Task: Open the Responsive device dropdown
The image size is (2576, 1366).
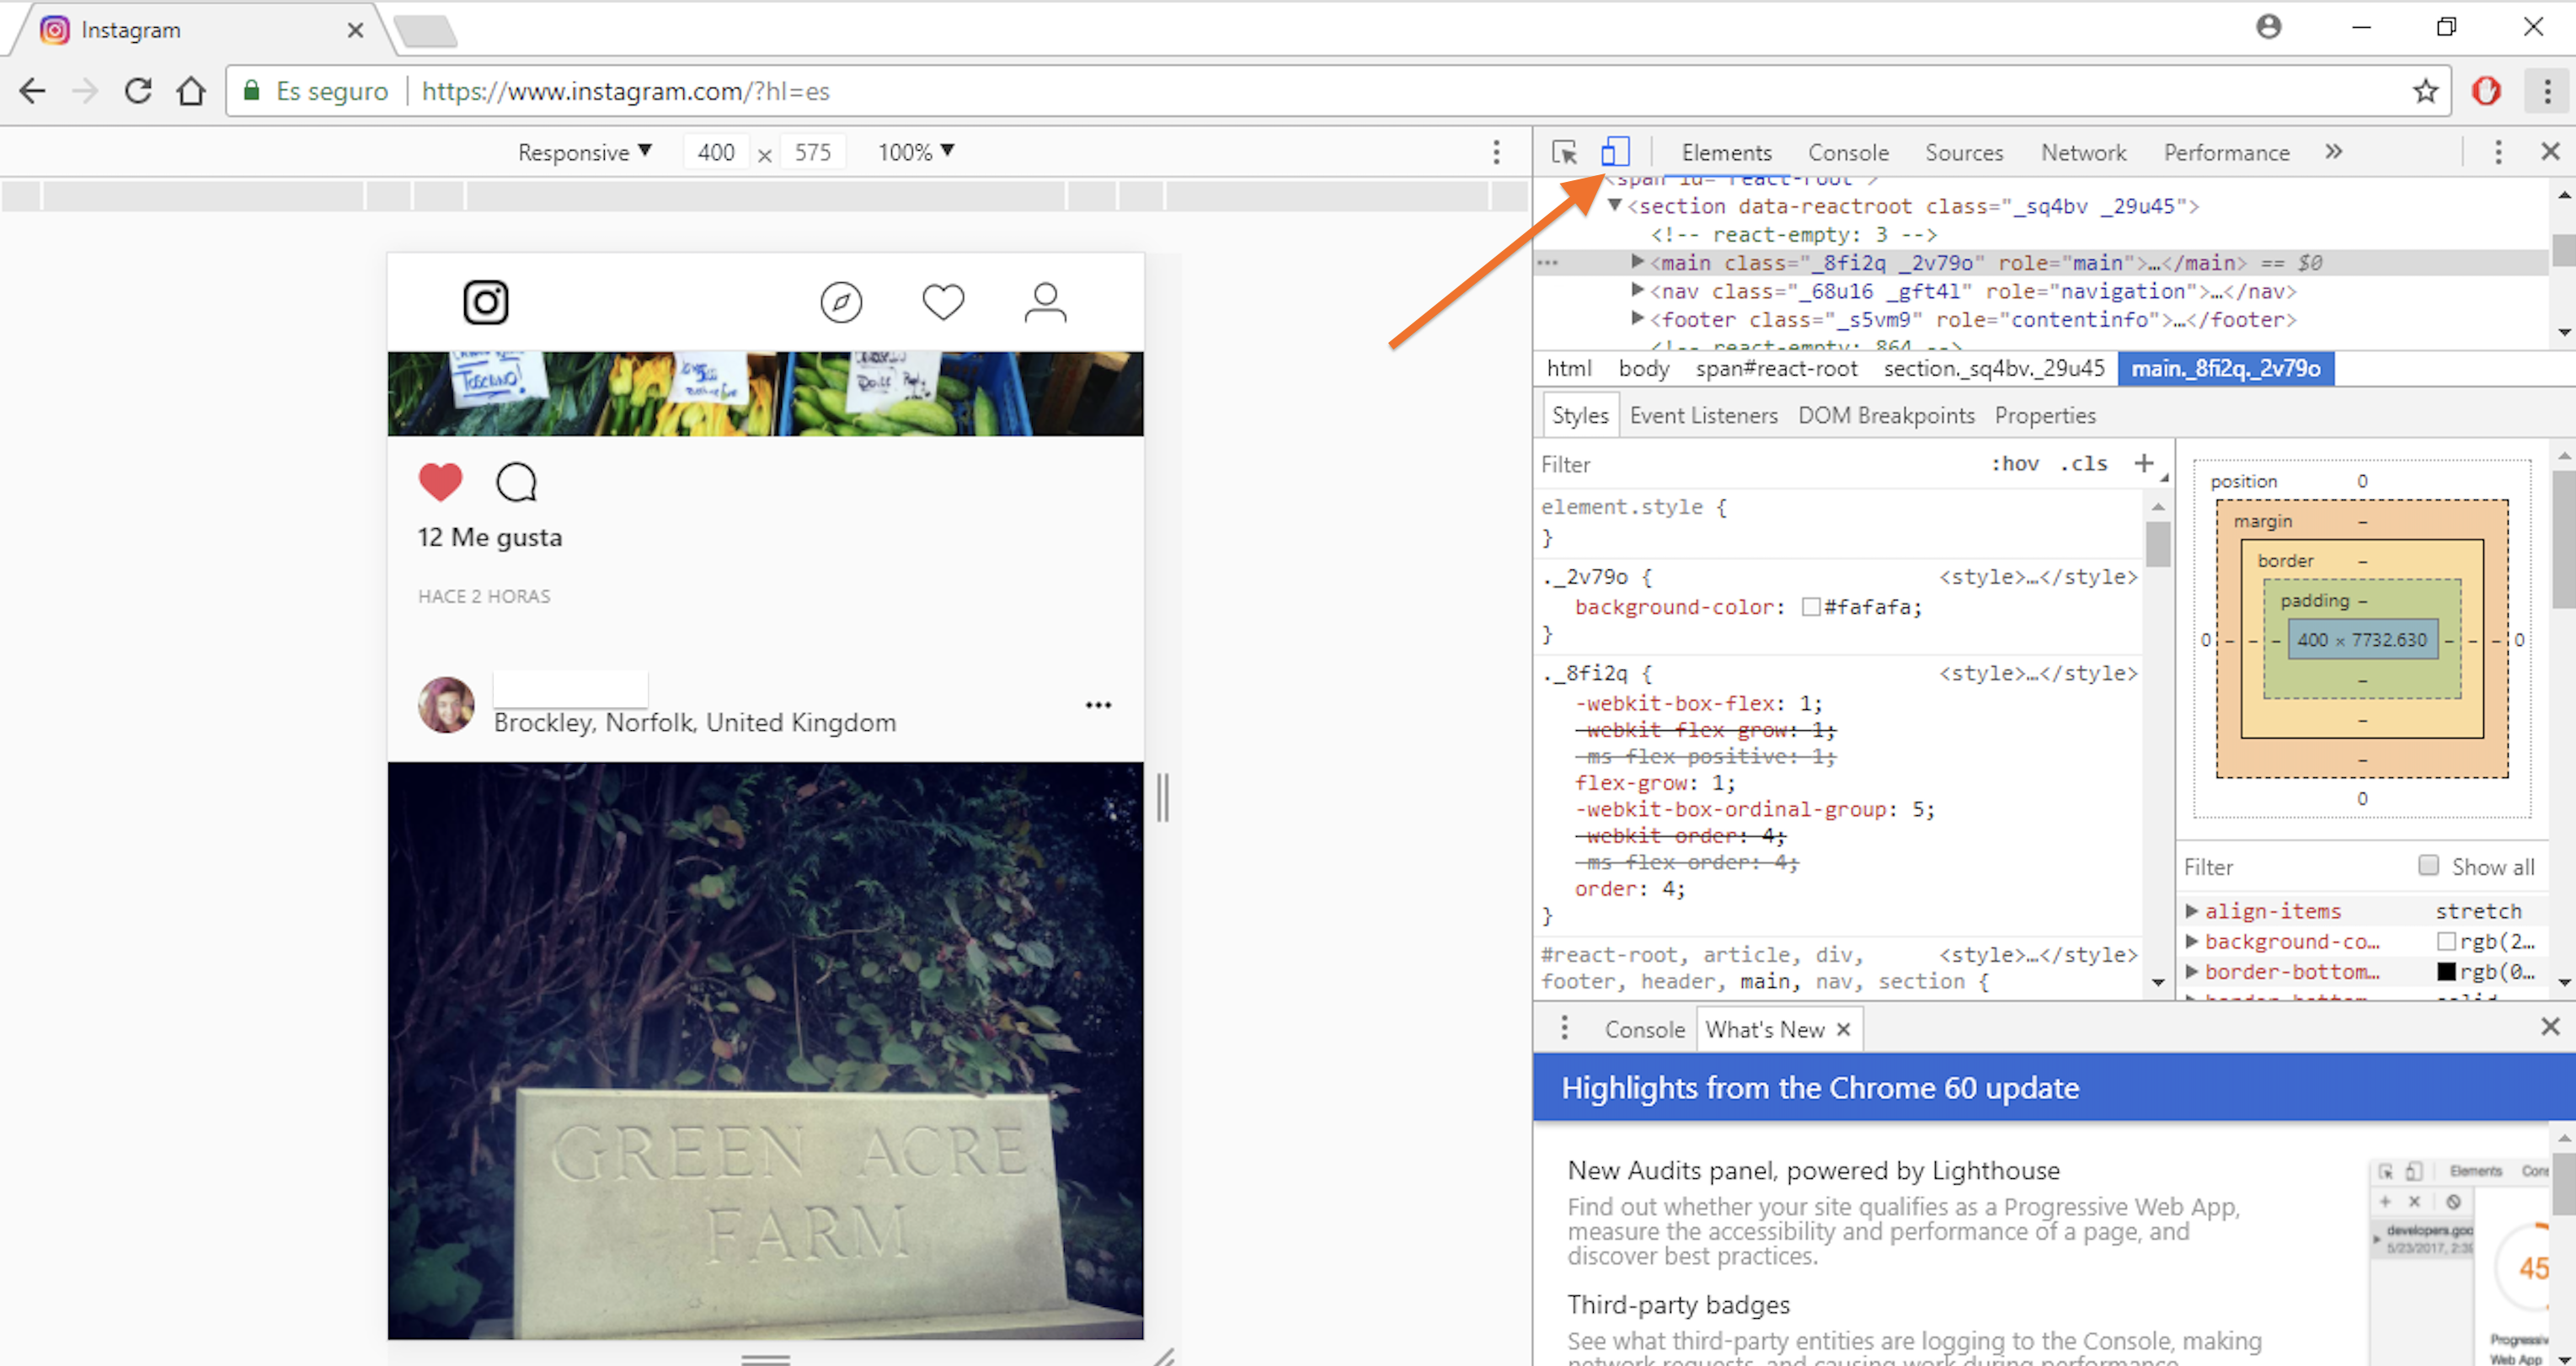Action: [x=584, y=152]
